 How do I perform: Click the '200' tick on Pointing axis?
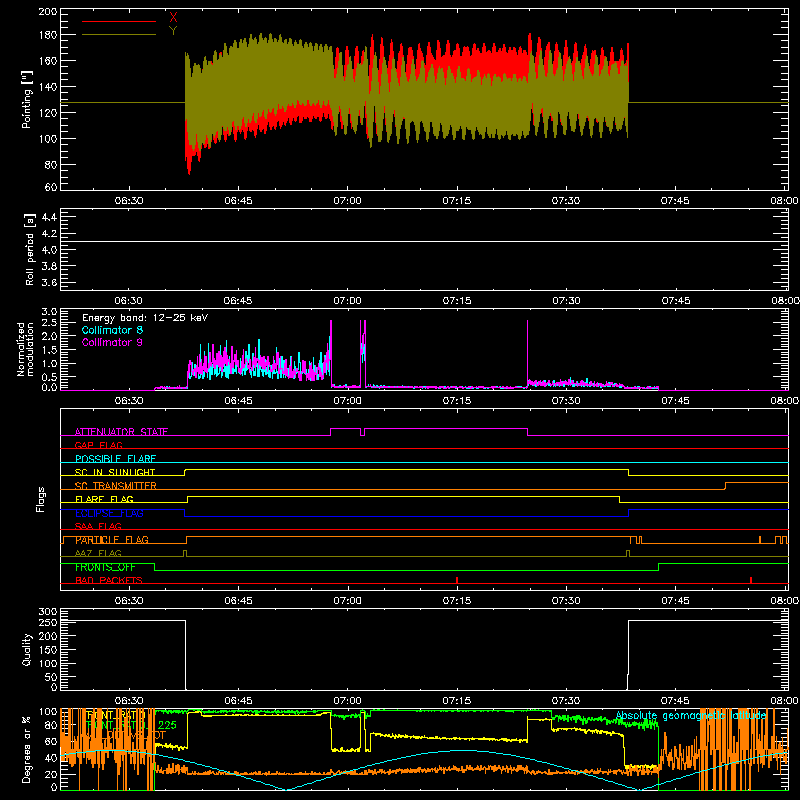pyautogui.click(x=47, y=11)
